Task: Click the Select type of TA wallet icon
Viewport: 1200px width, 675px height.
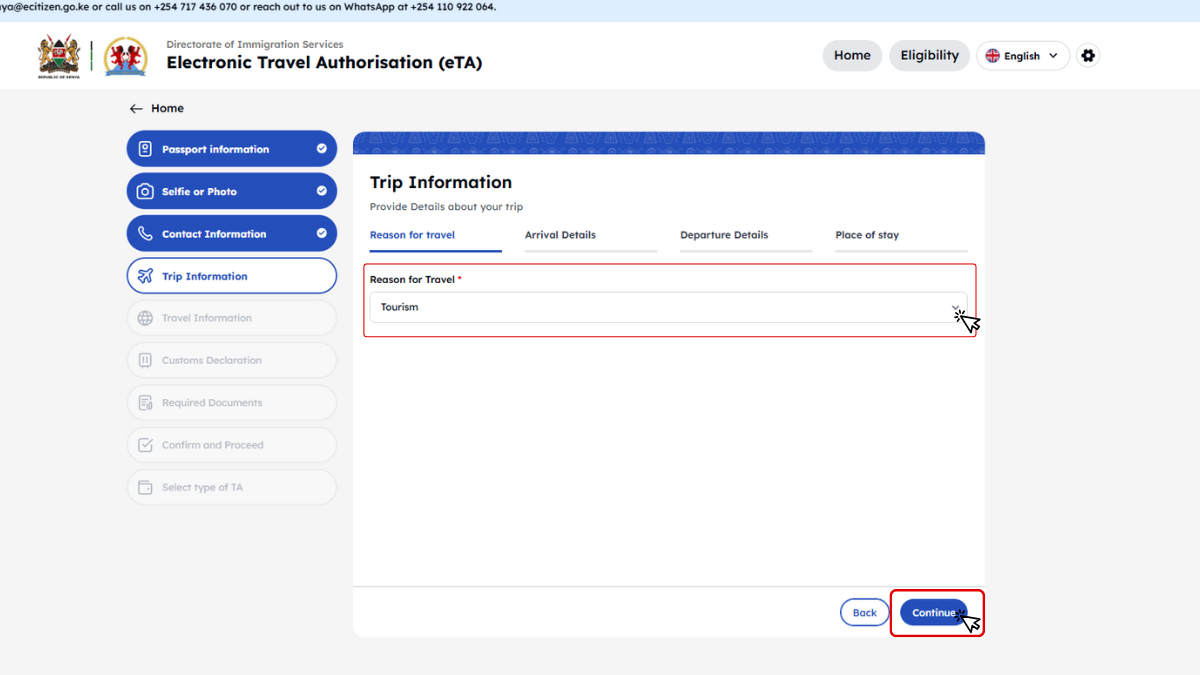Action: coord(145,487)
